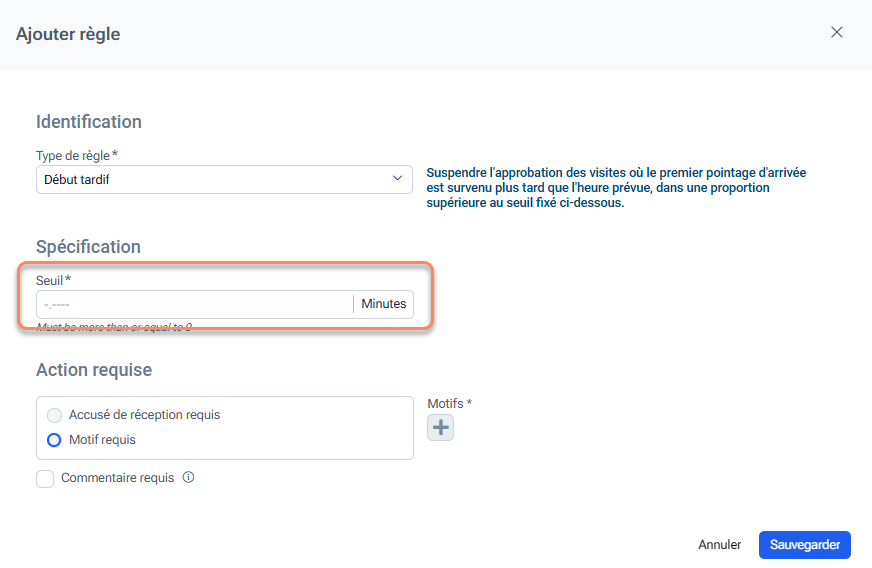The image size is (872, 568).
Task: Save the rule with Sauvegarder
Action: 804,545
